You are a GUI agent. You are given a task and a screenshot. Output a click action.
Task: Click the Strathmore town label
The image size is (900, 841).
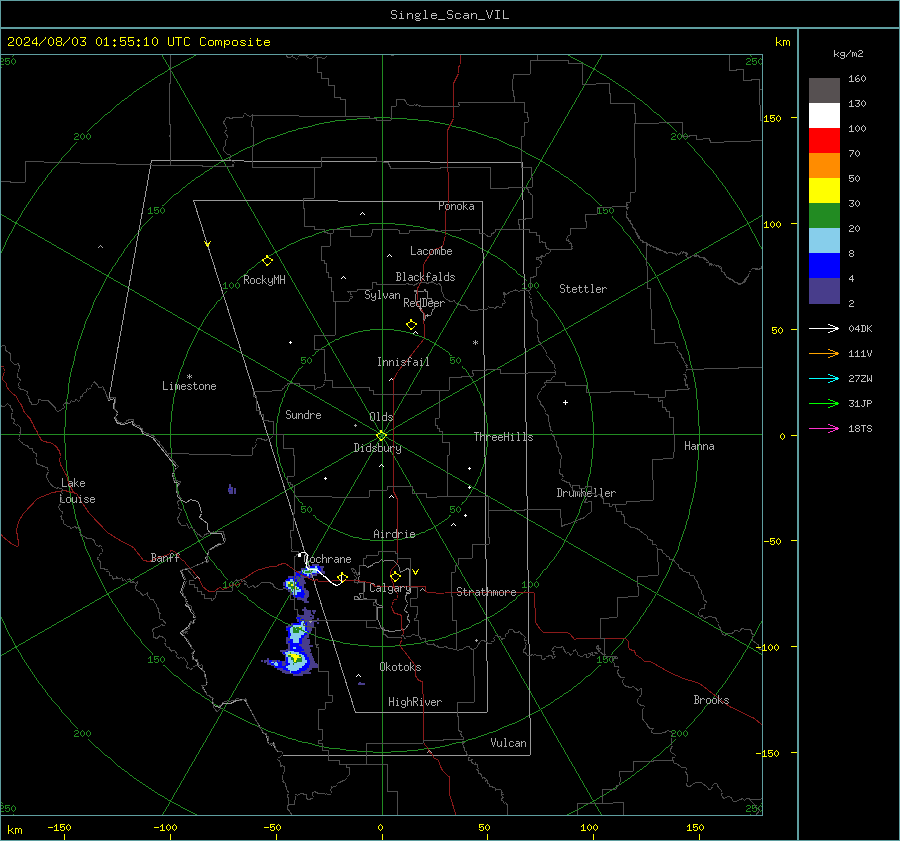[x=486, y=592]
